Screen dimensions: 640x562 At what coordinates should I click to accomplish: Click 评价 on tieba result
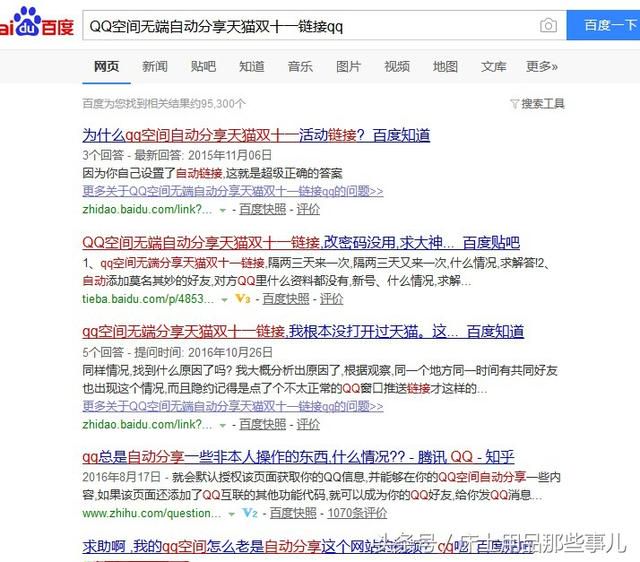[331, 299]
